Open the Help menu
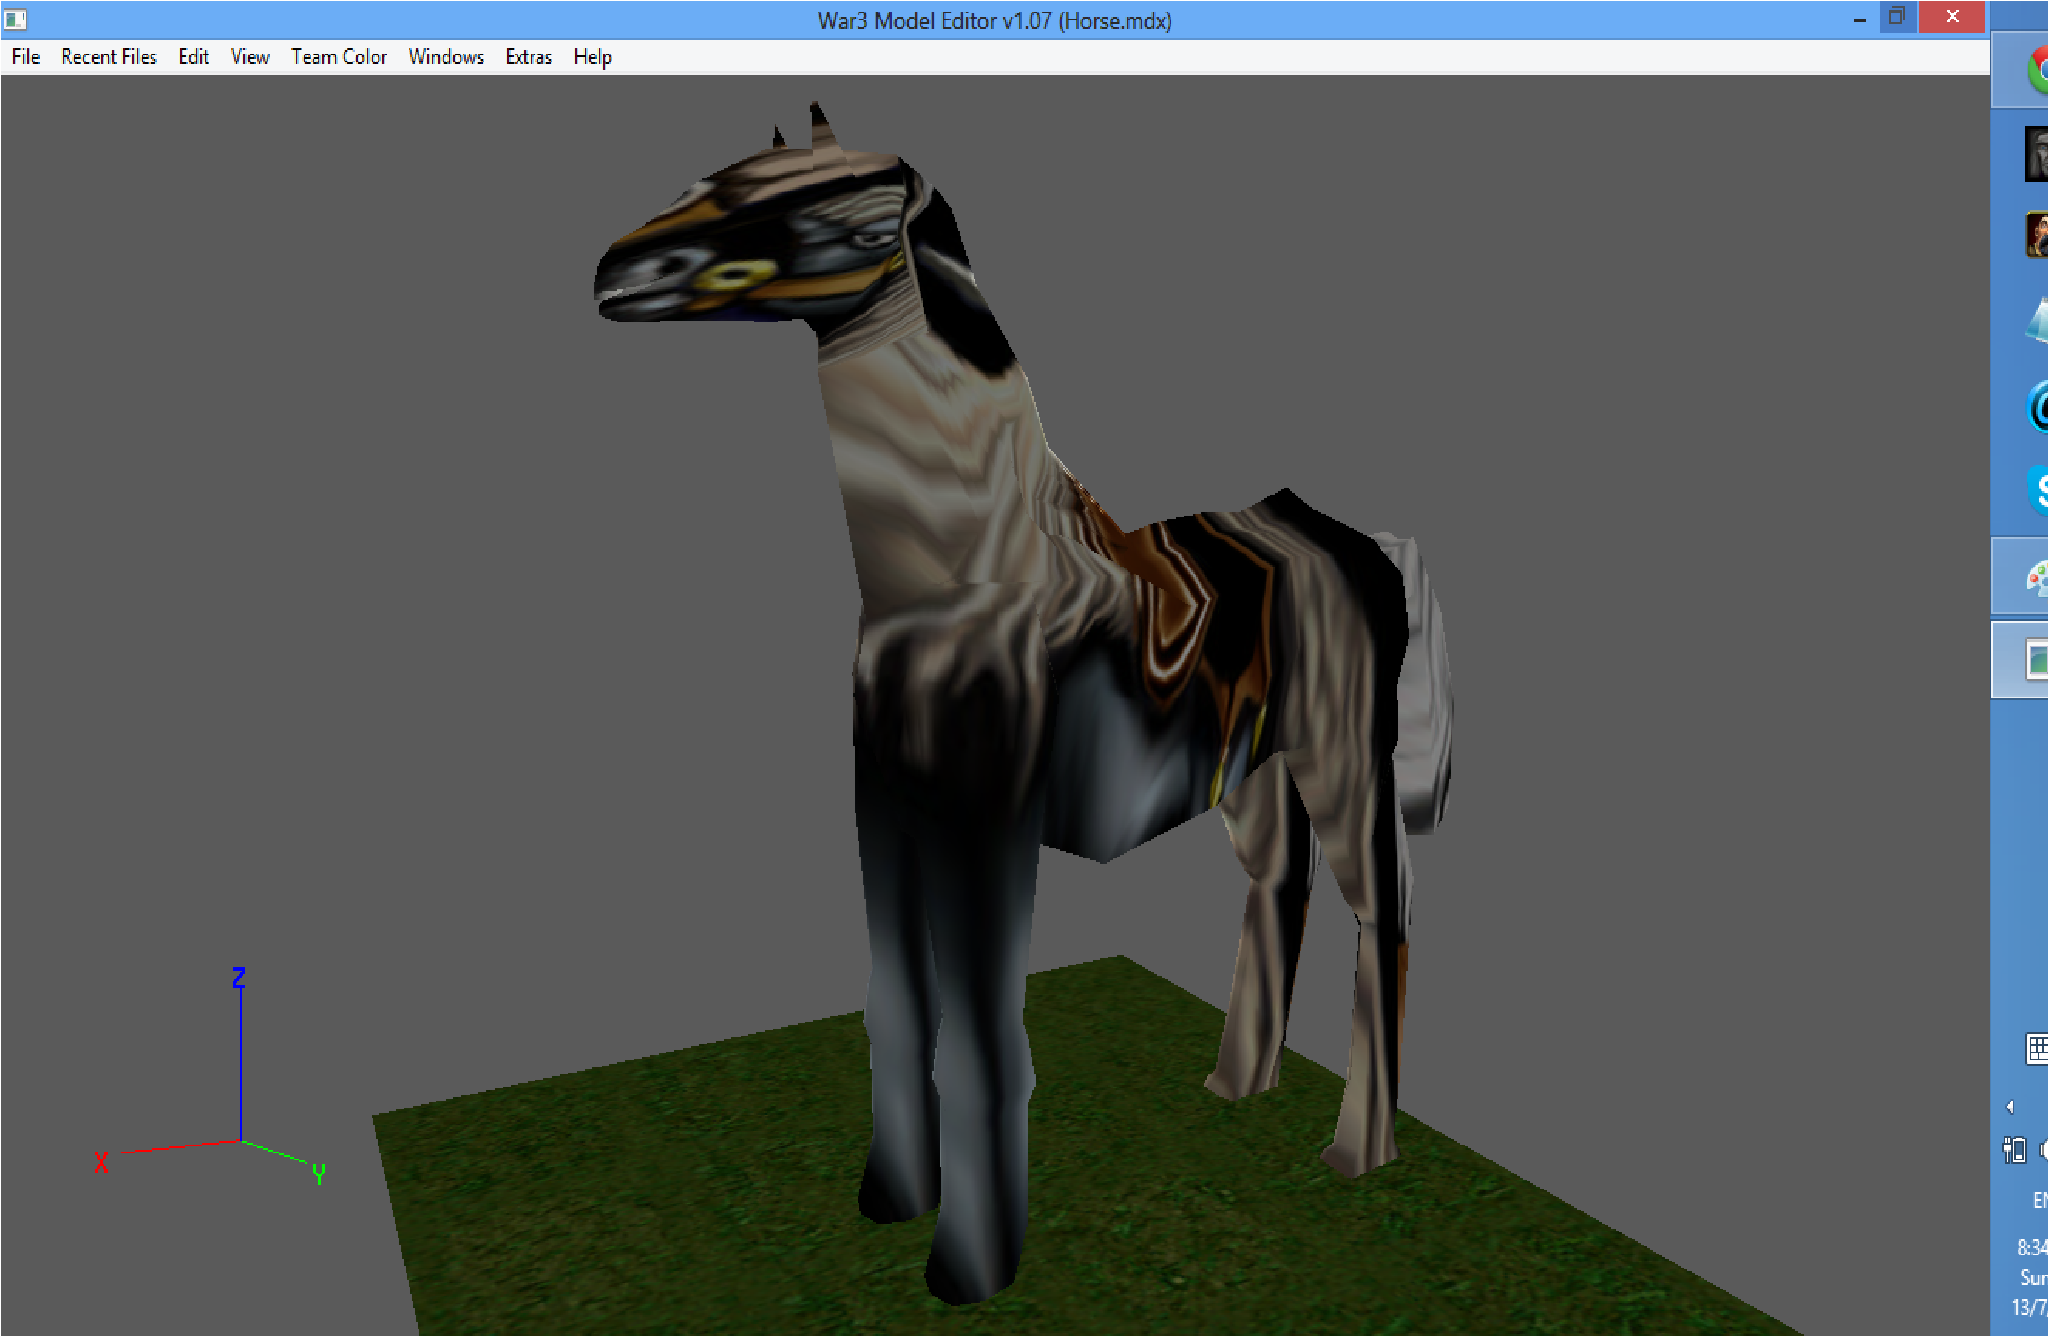This screenshot has height=1336, width=2048. point(593,57)
